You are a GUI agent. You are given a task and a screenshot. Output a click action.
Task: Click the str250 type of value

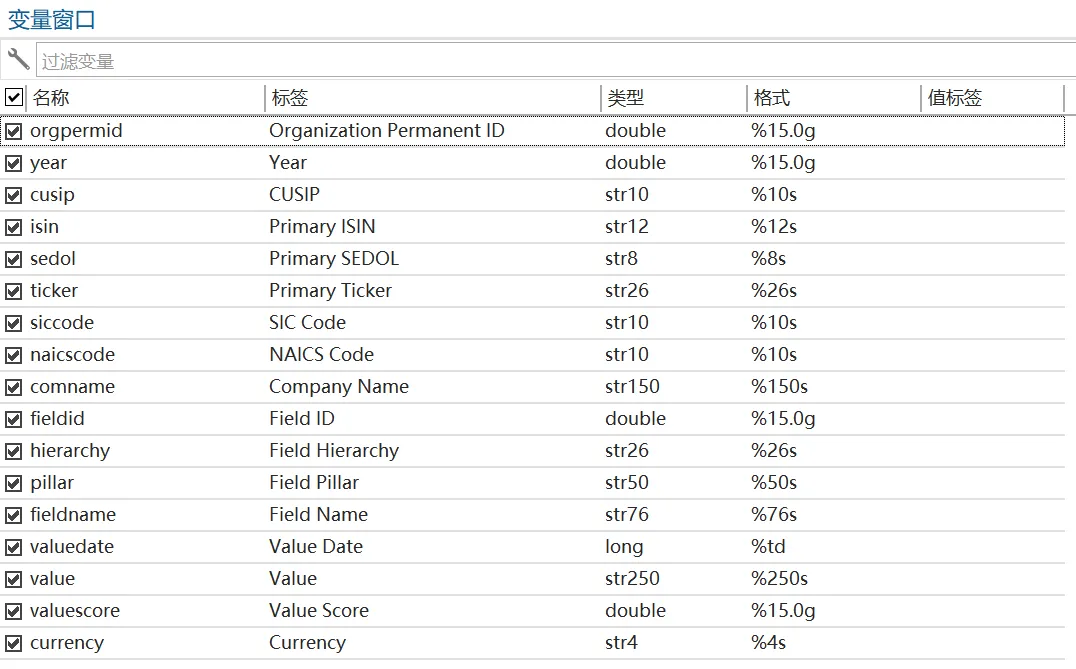click(x=632, y=579)
